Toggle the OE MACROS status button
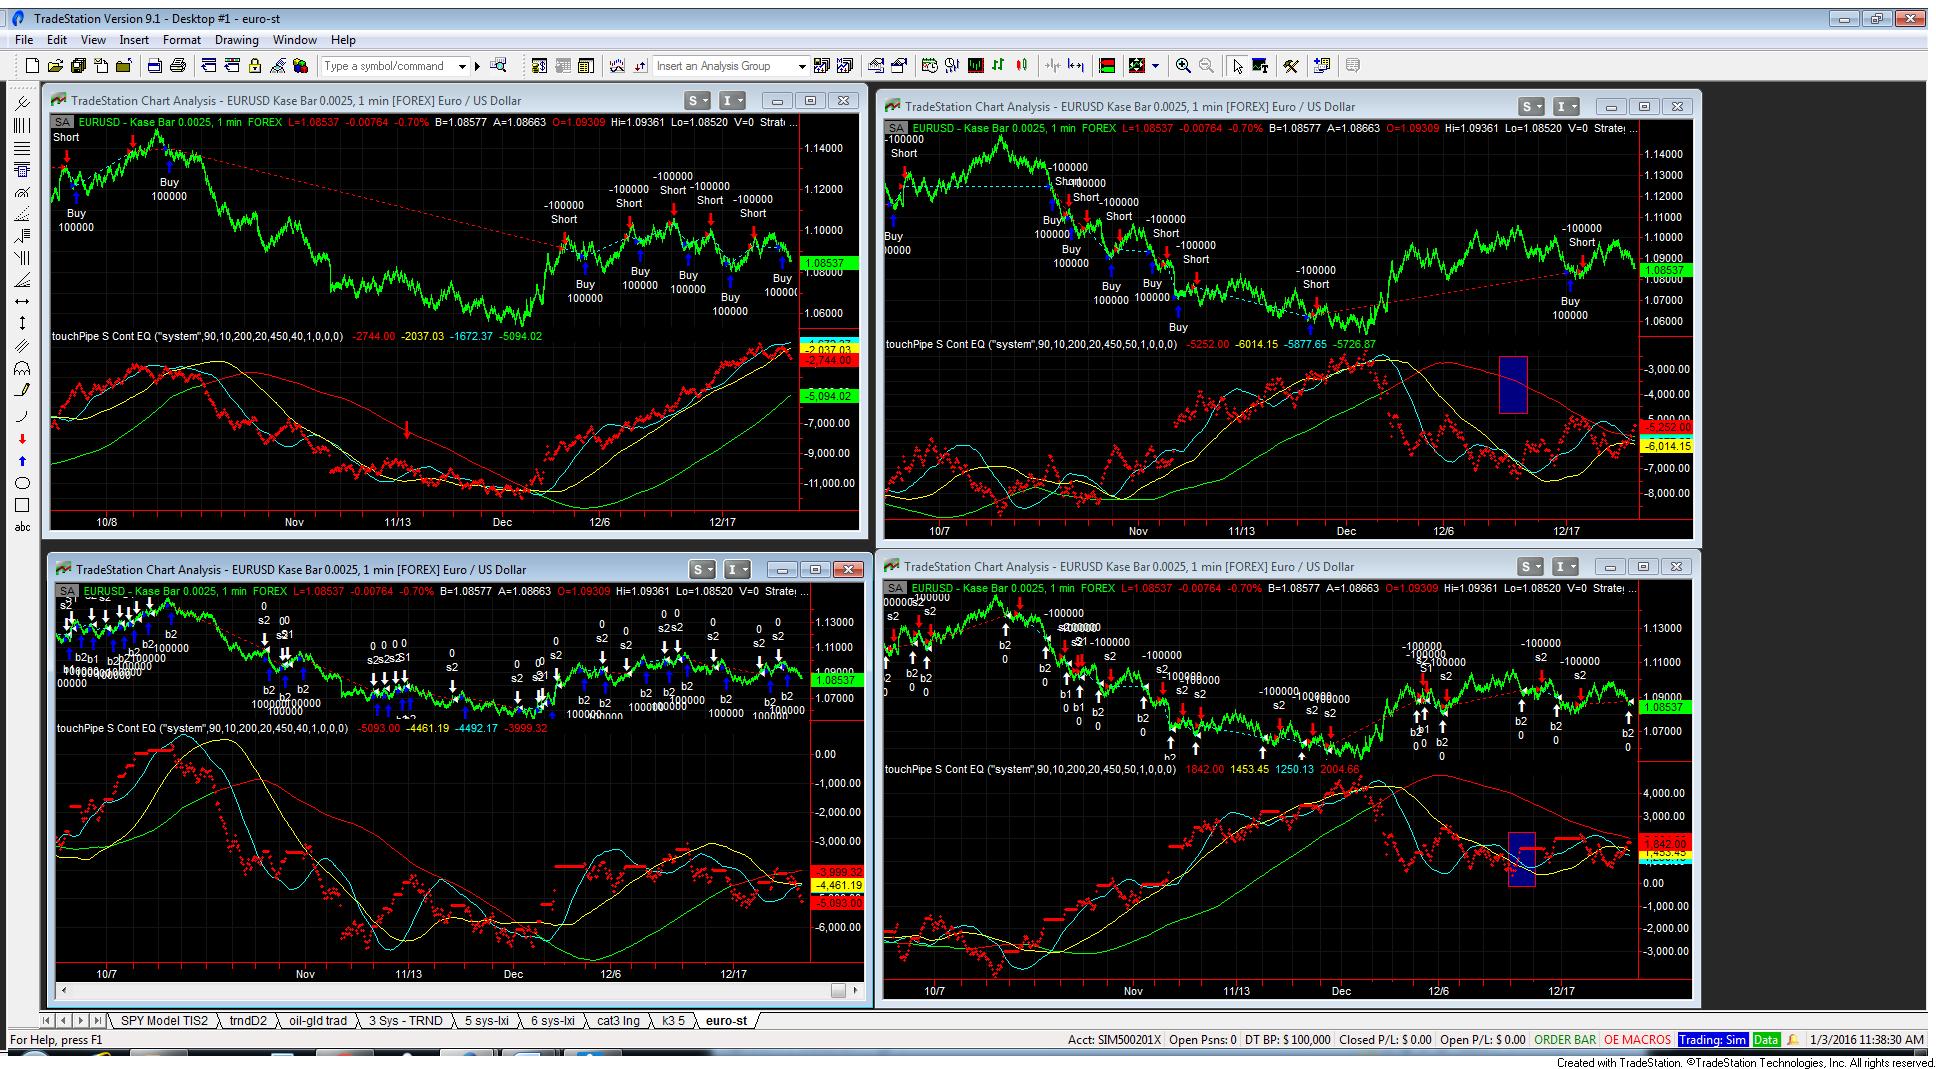This screenshot has height=1069, width=1936. click(x=1637, y=1039)
